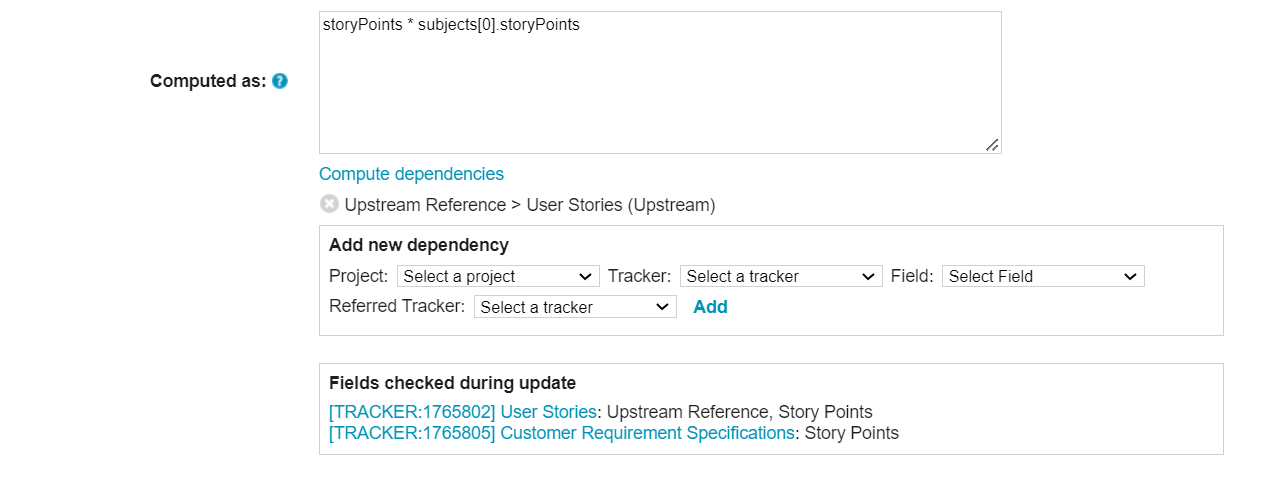This screenshot has height=478, width=1261.
Task: Click the 'Add new dependency' heading
Action: point(418,245)
